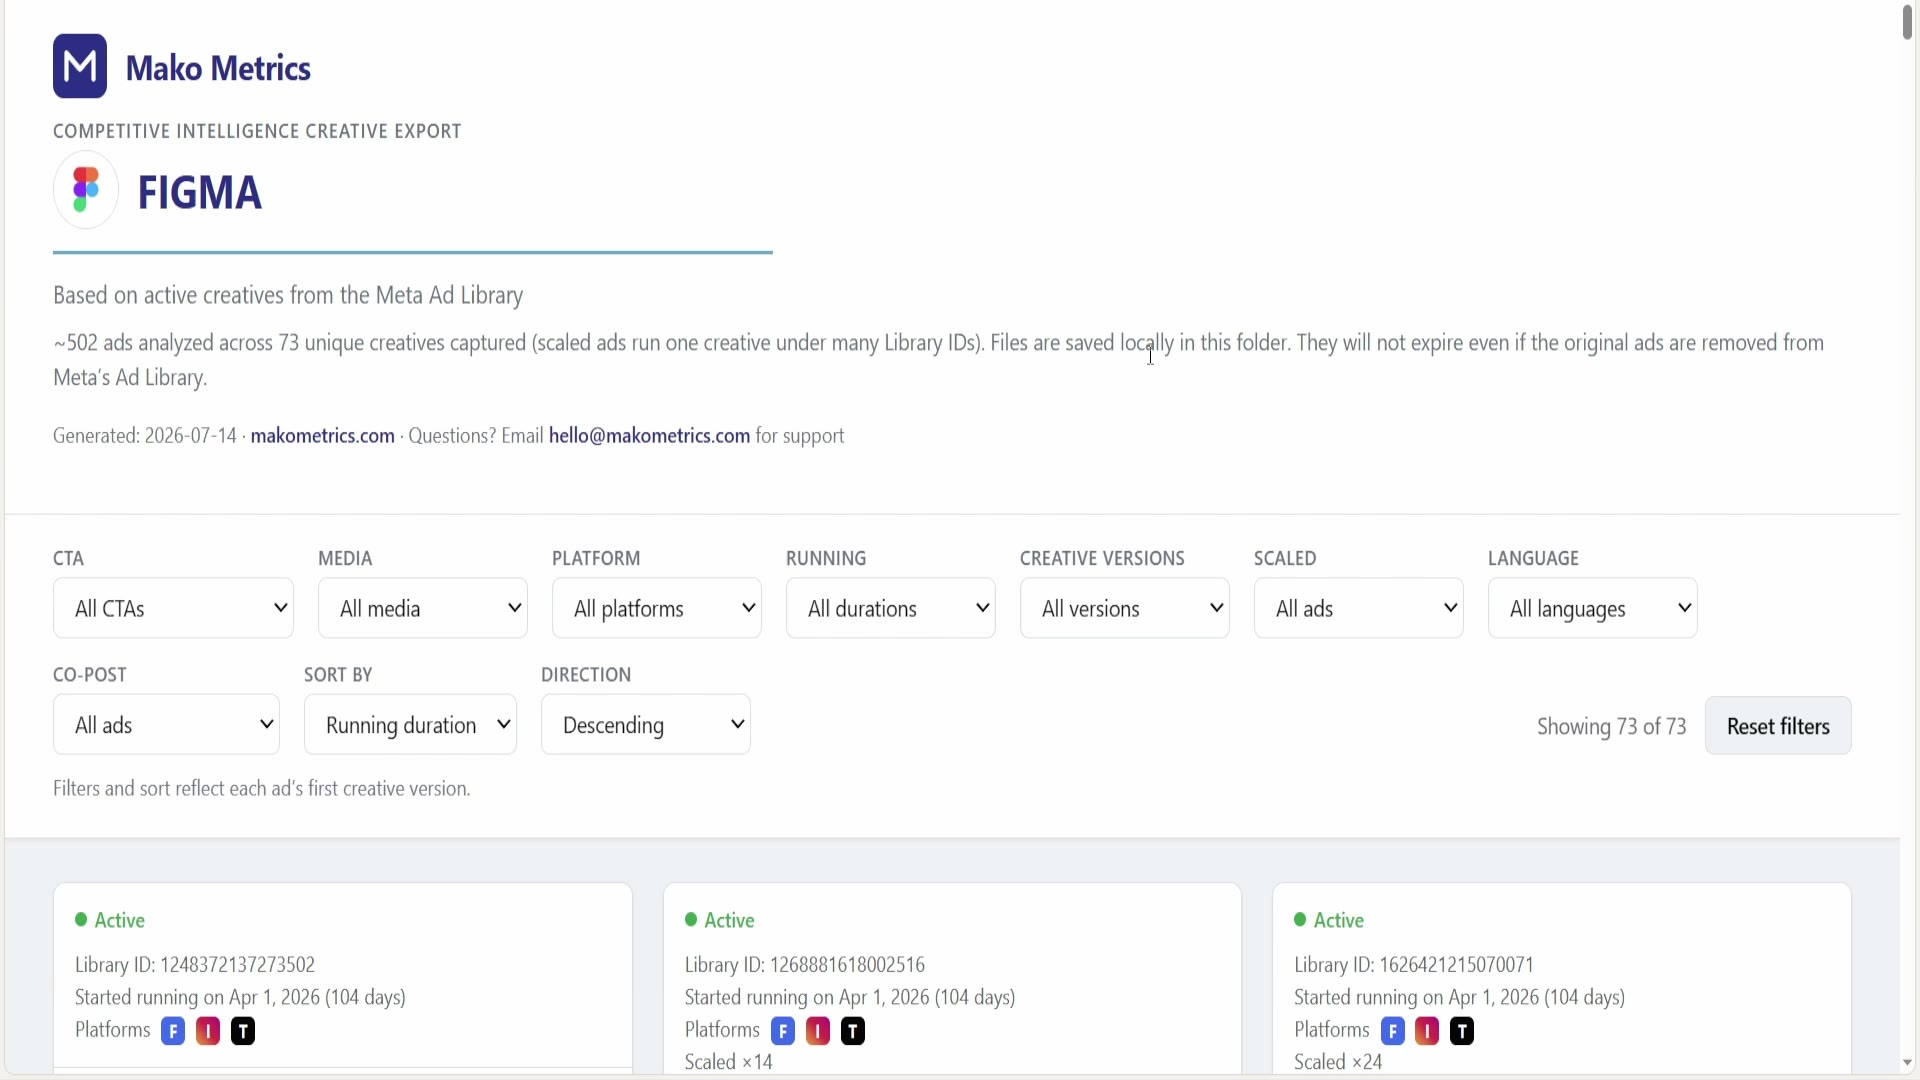Click the FIGMA heading text
Image resolution: width=1920 pixels, height=1080 pixels.
(200, 192)
